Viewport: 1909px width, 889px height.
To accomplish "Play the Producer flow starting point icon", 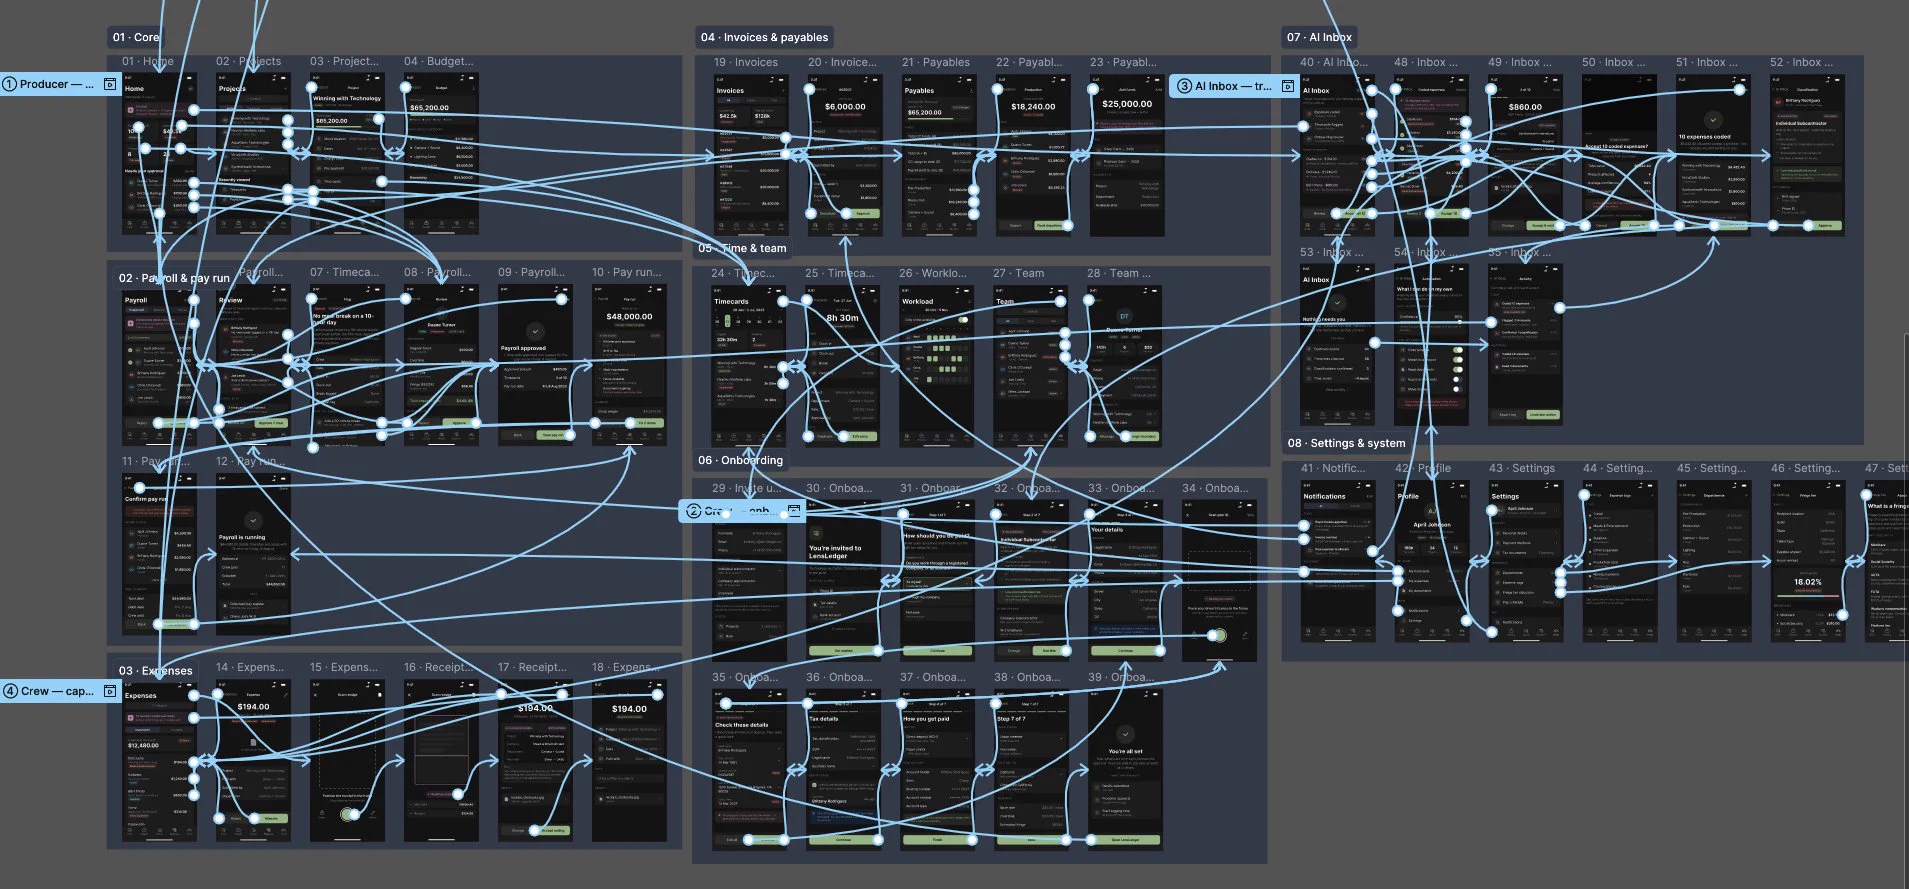I will pos(110,84).
